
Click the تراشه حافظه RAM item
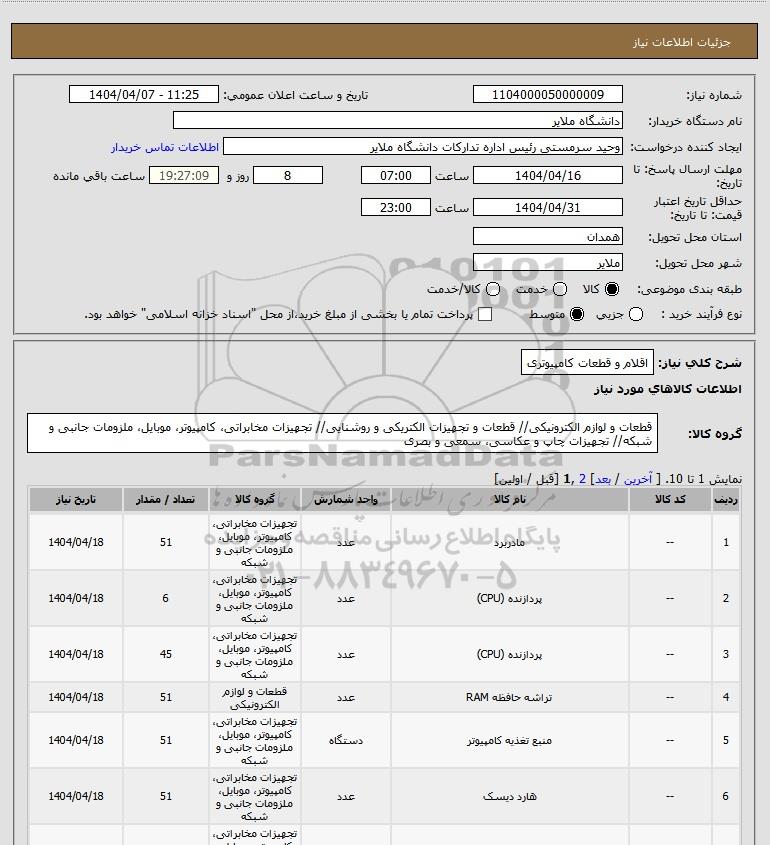pyautogui.click(x=509, y=697)
